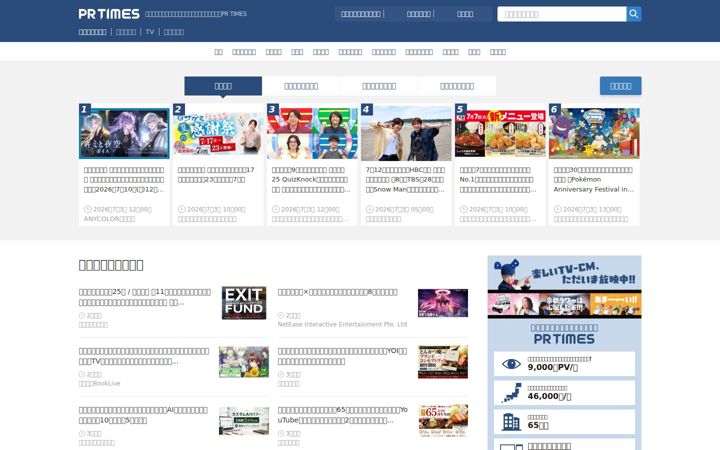Open rank 4 Snow Man beach thumbnail
This screenshot has width=720, height=450.
[406, 134]
